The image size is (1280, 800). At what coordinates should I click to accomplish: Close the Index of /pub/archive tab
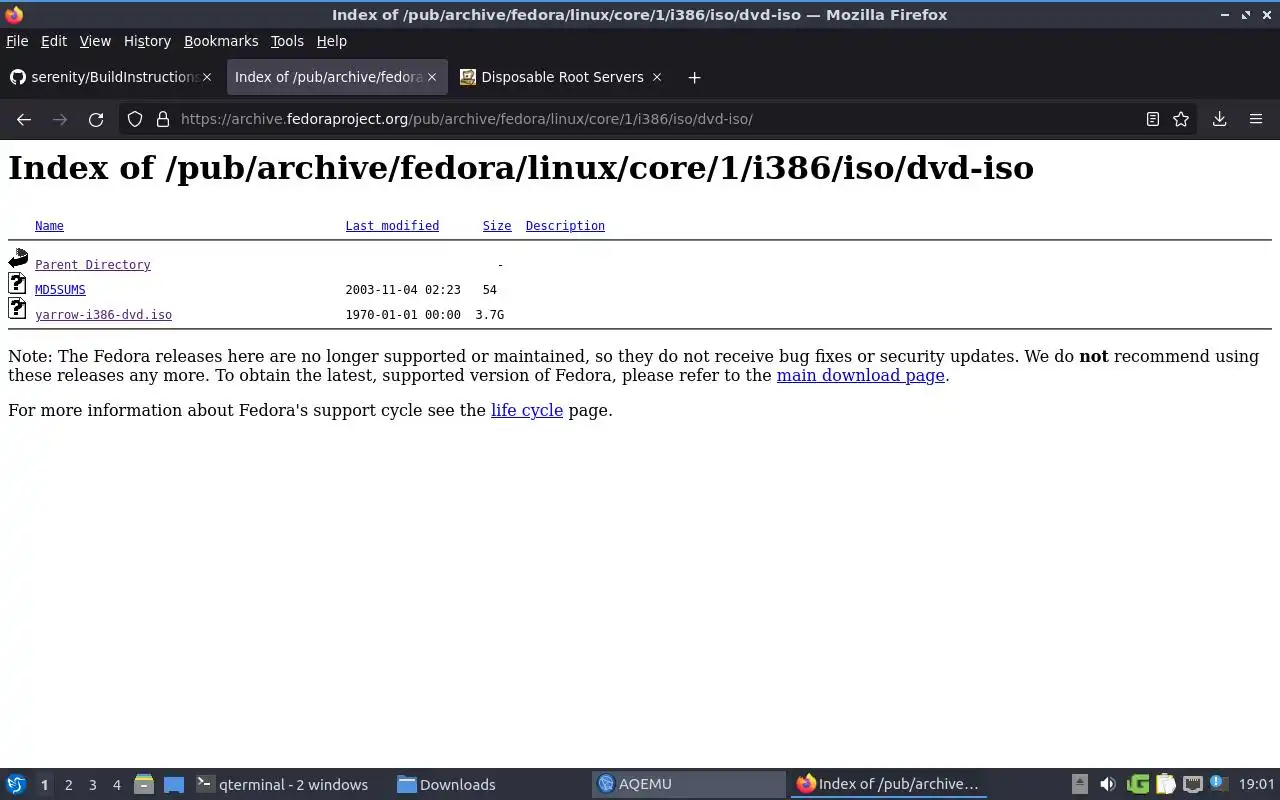pos(432,77)
